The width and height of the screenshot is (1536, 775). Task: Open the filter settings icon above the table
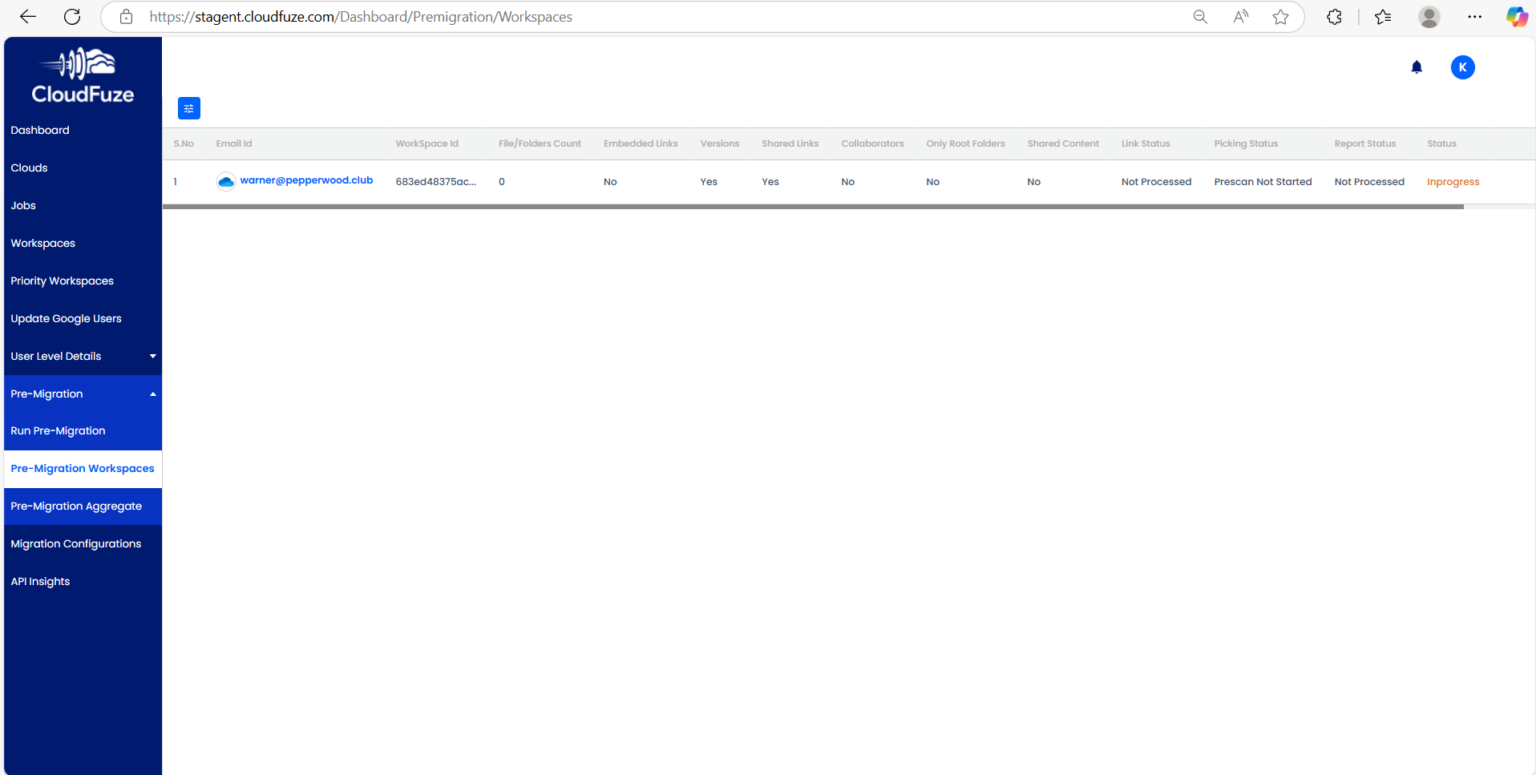pos(189,108)
